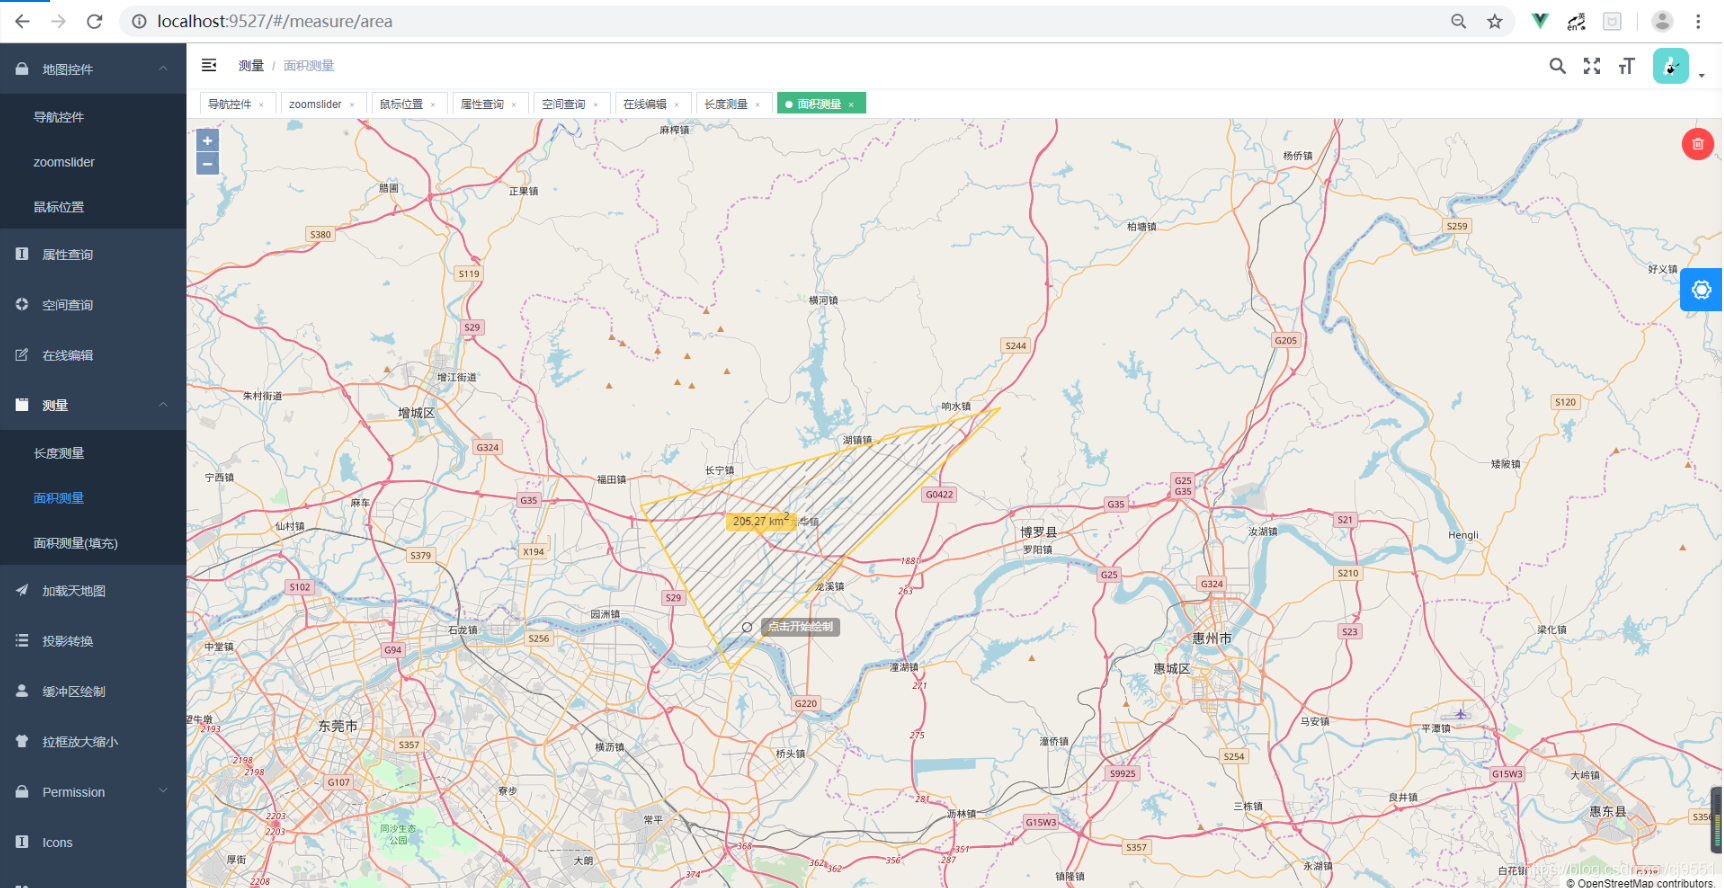Close the 鼠标位置 tab
This screenshot has height=888, width=1724.
tap(433, 105)
